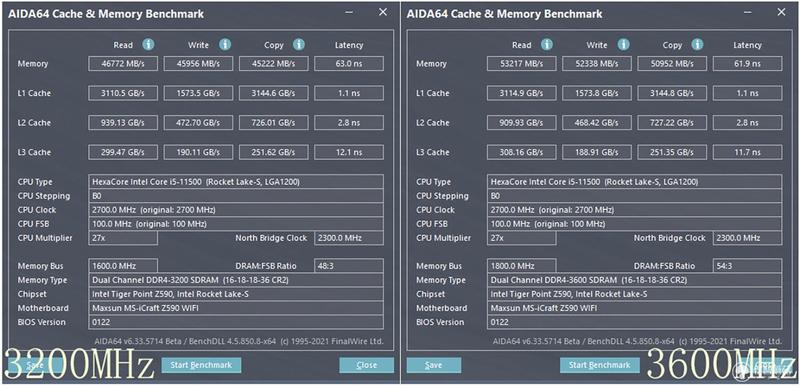
Task: Click the DDR4-3200 Memory Type field
Action: coord(236,280)
